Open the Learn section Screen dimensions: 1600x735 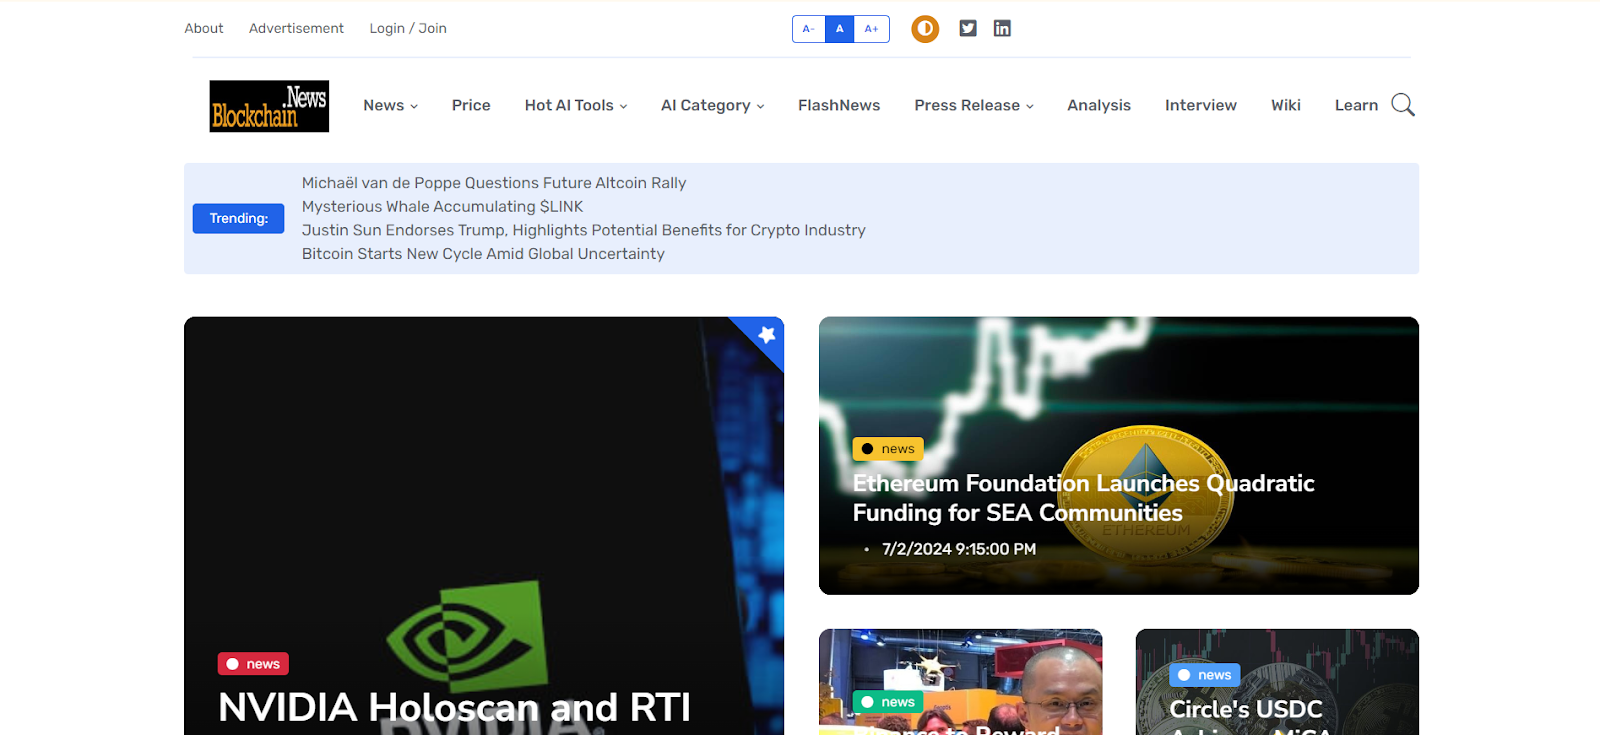pyautogui.click(x=1356, y=105)
